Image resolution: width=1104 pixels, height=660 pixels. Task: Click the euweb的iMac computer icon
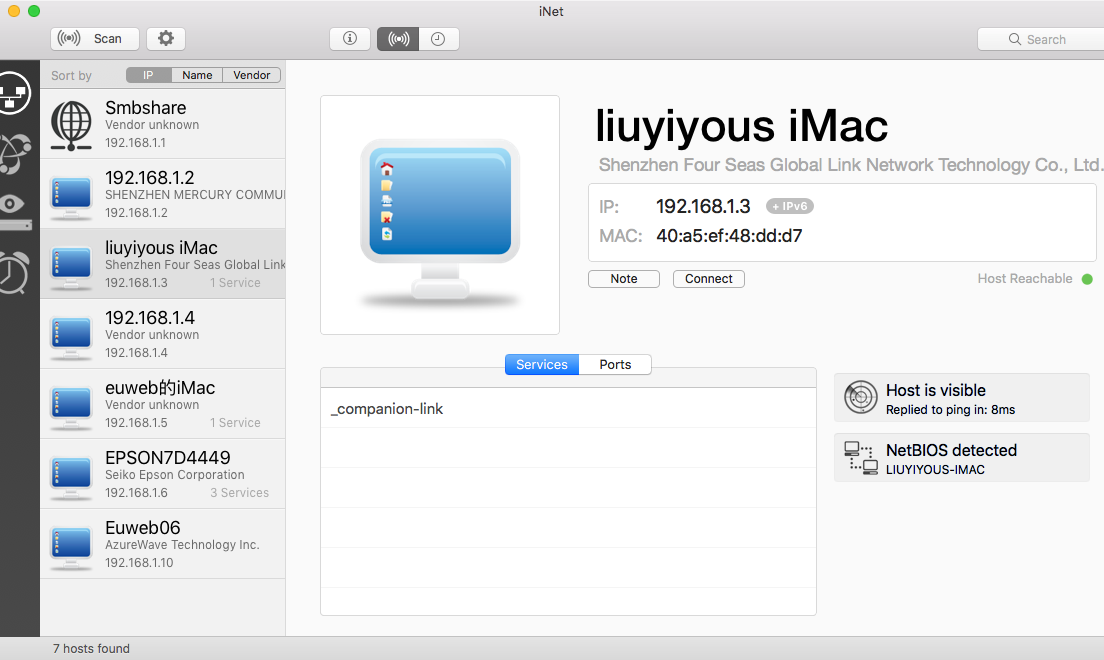(71, 406)
